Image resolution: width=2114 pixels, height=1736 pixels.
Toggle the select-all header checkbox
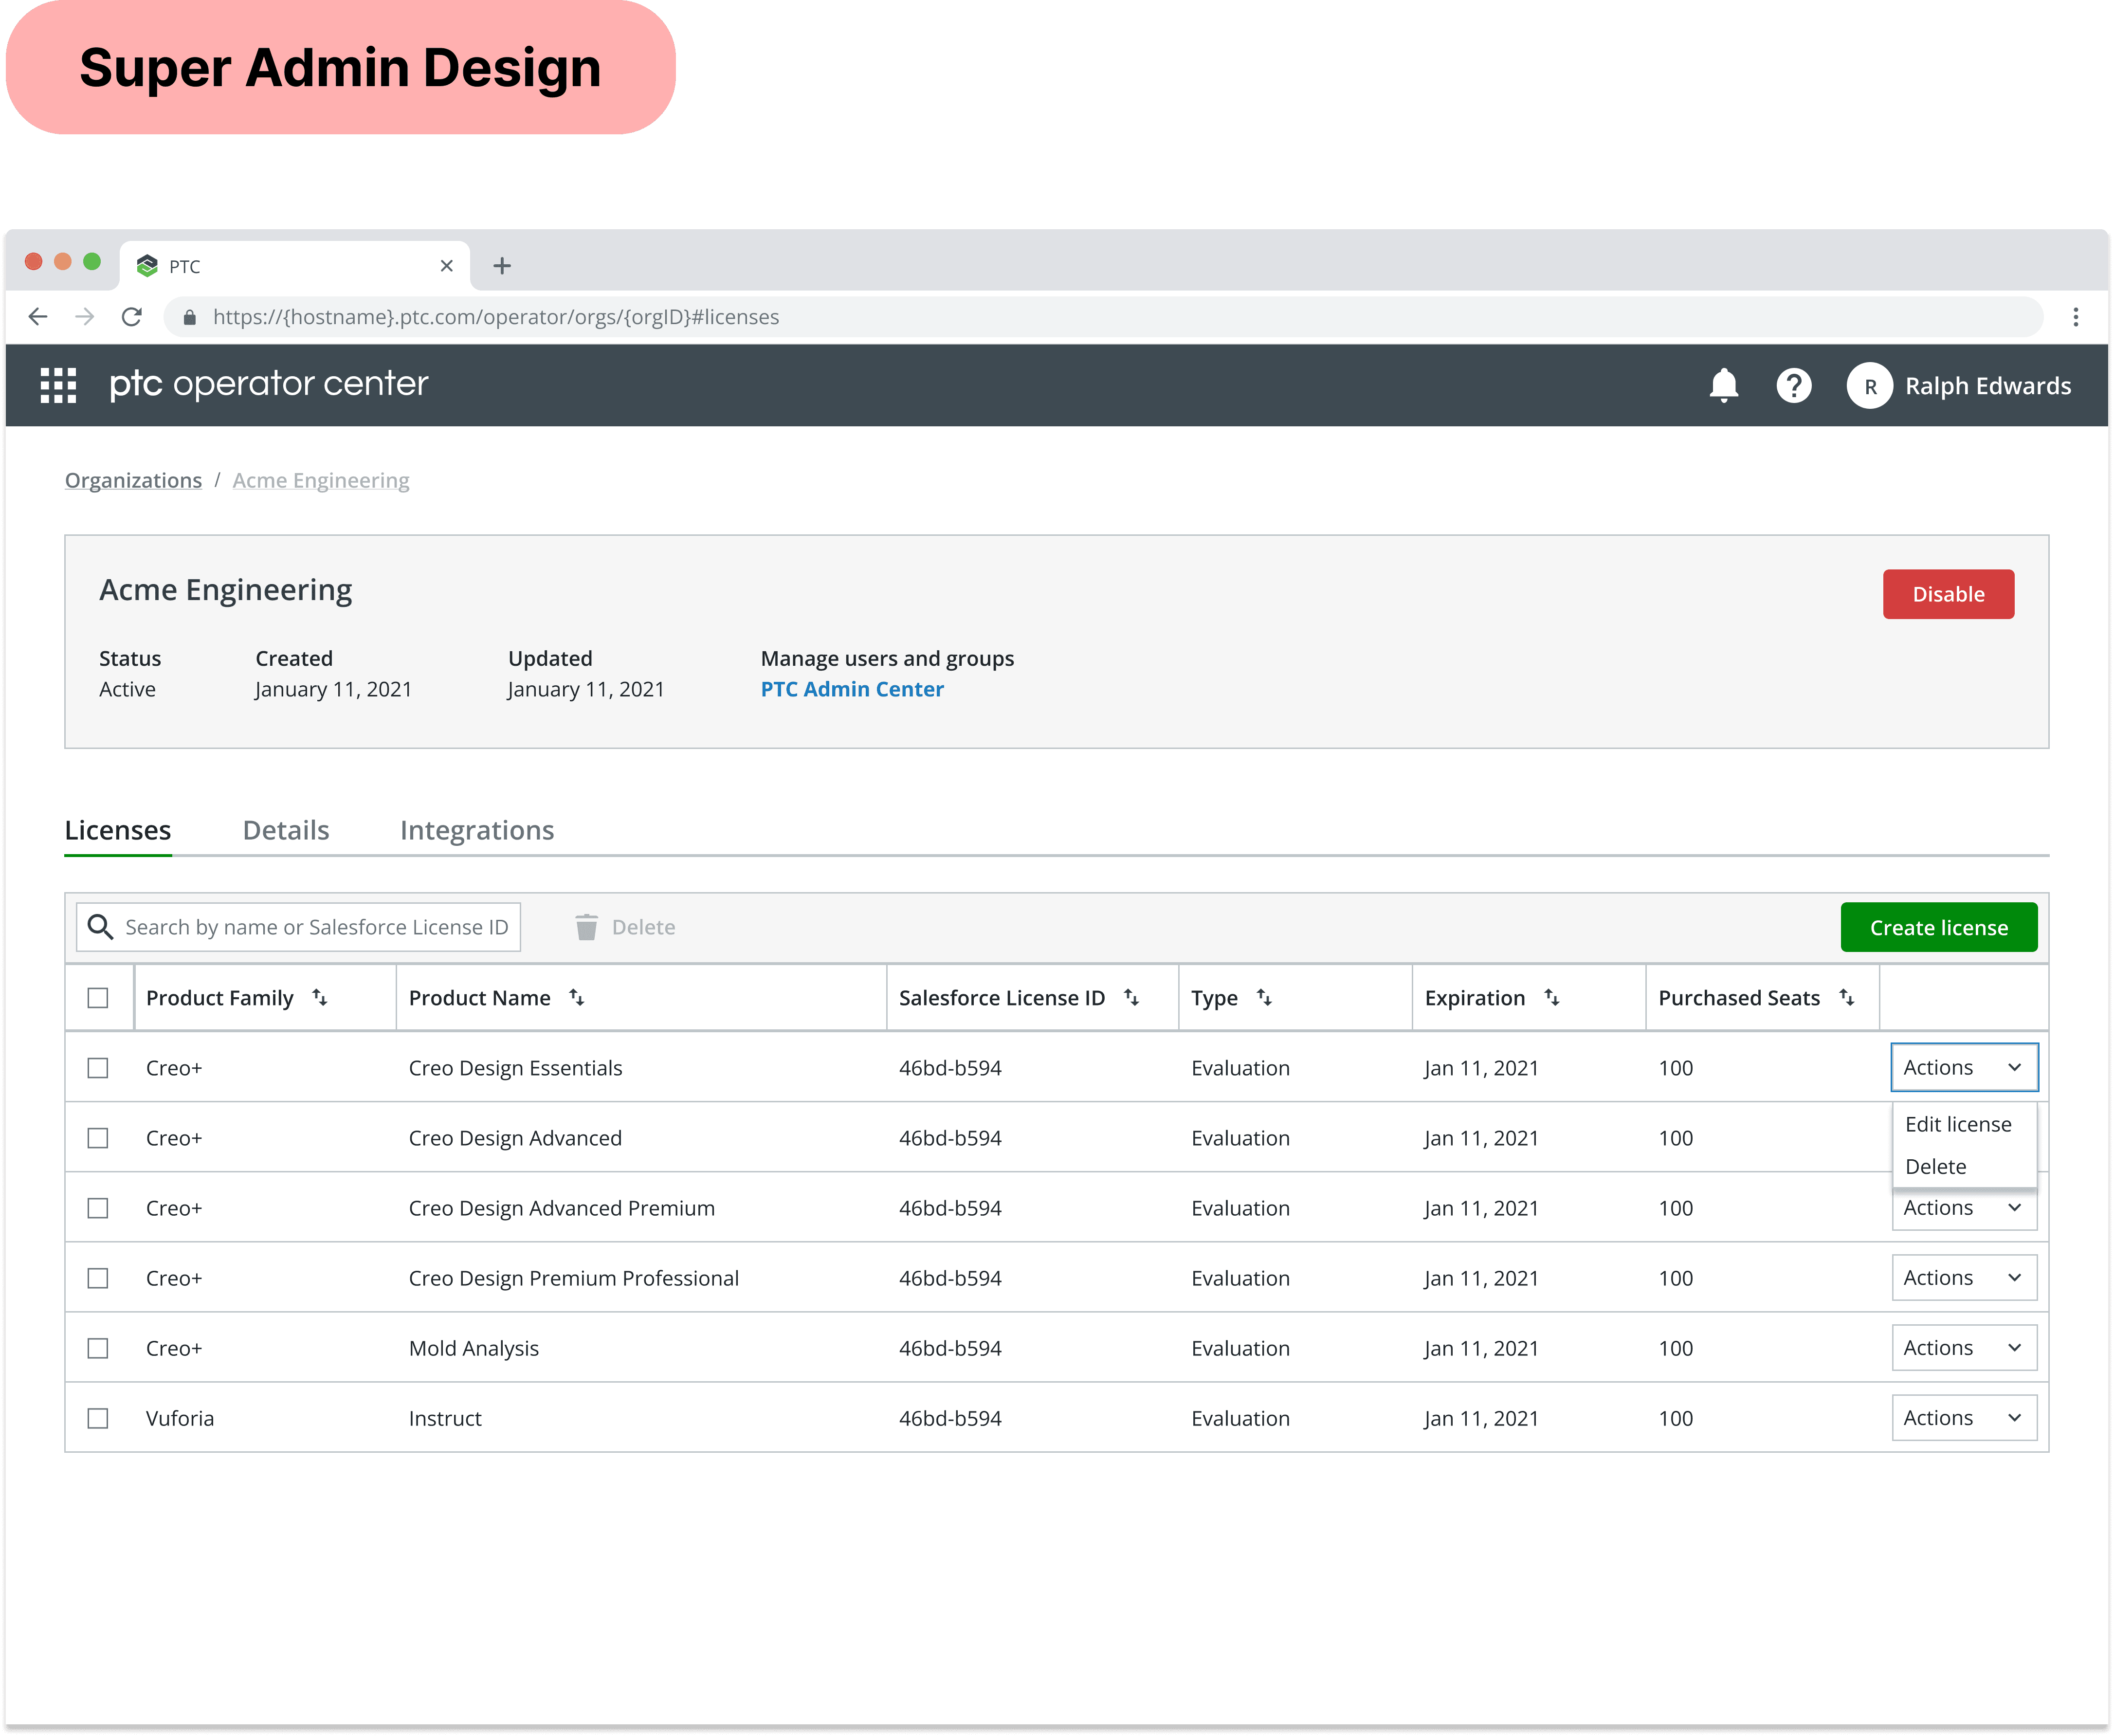[x=98, y=998]
